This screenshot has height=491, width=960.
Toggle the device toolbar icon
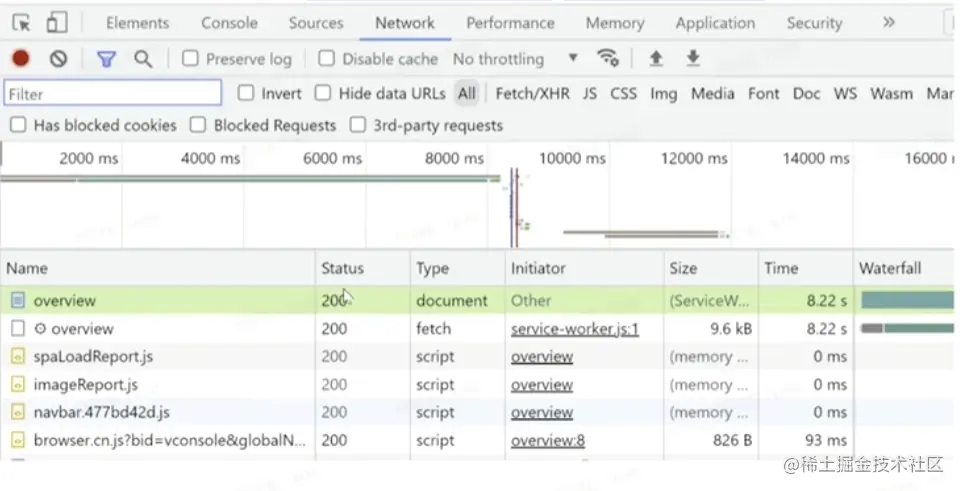pyautogui.click(x=56, y=23)
